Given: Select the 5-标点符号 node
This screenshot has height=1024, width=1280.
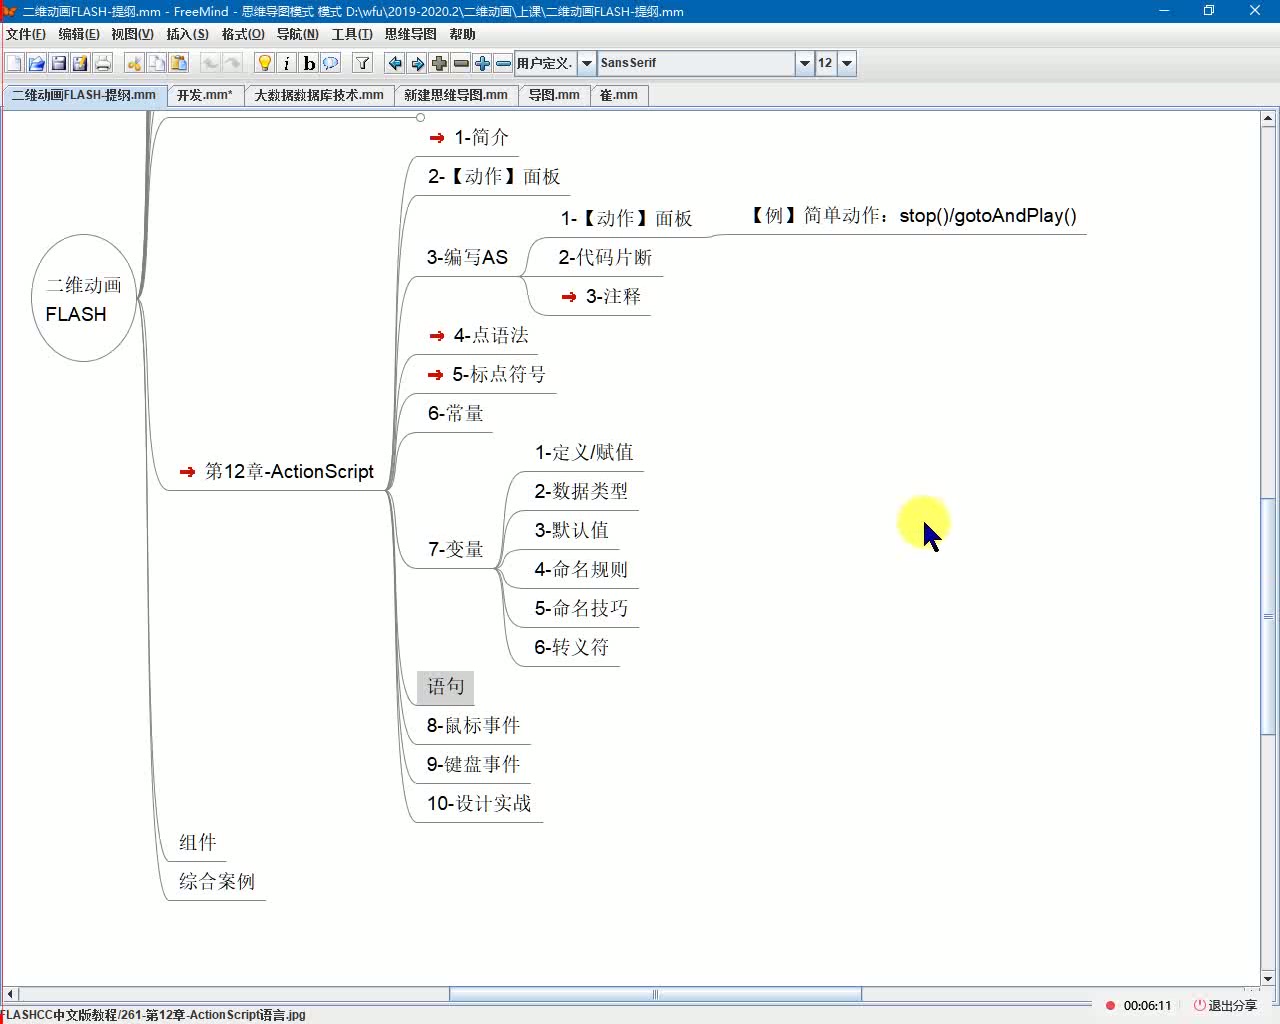Looking at the screenshot, I should point(488,374).
